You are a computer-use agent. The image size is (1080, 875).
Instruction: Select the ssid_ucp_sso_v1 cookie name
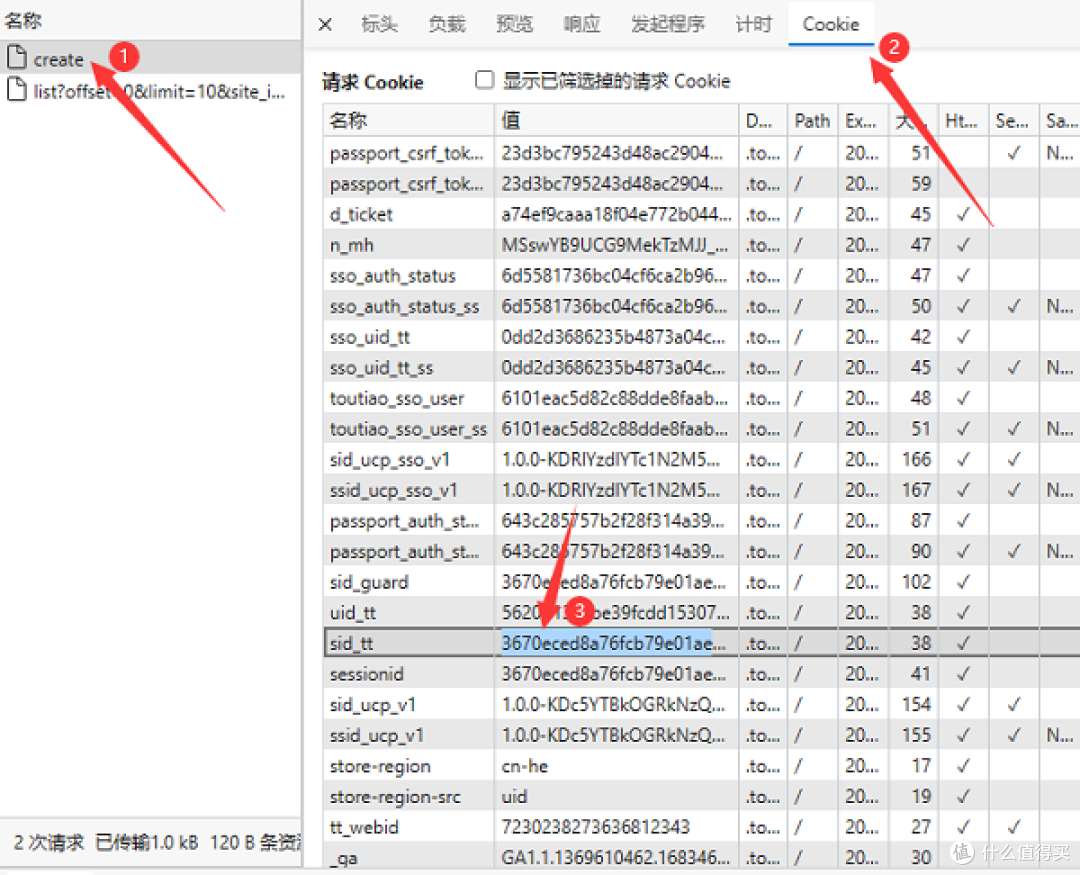pos(393,491)
